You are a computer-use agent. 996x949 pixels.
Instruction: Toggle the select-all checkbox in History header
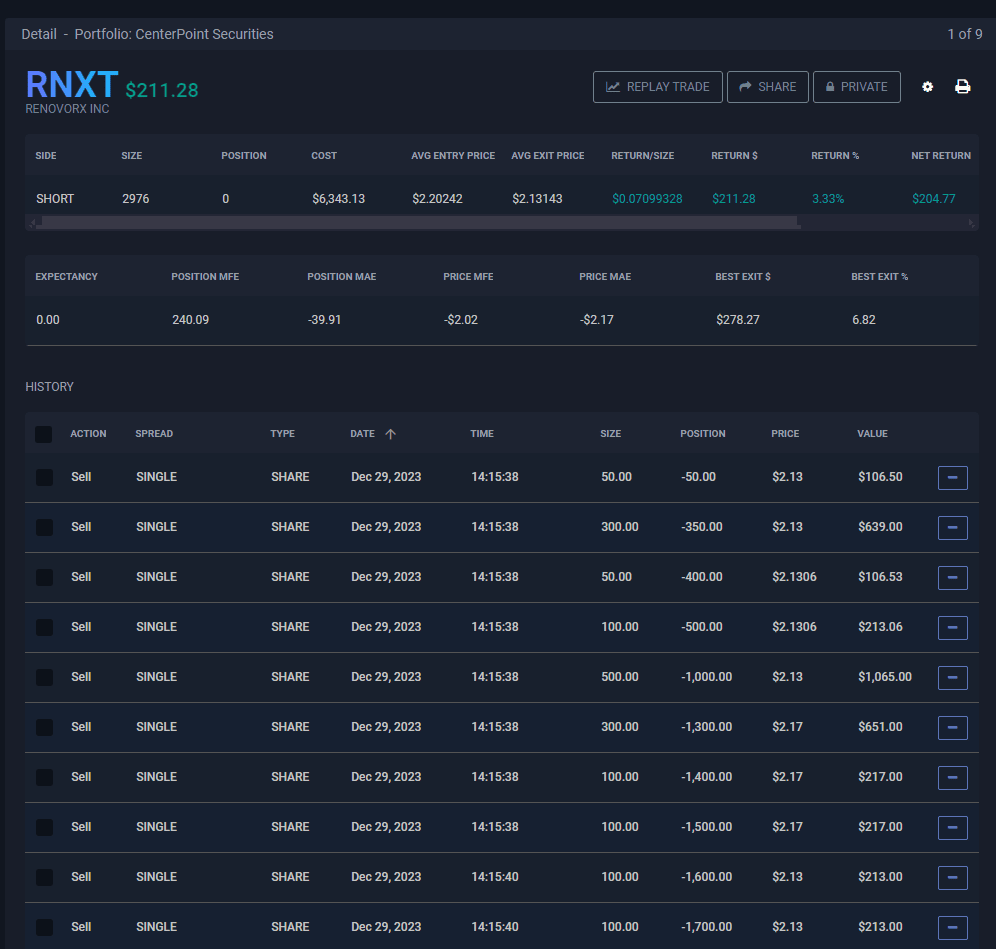(44, 434)
